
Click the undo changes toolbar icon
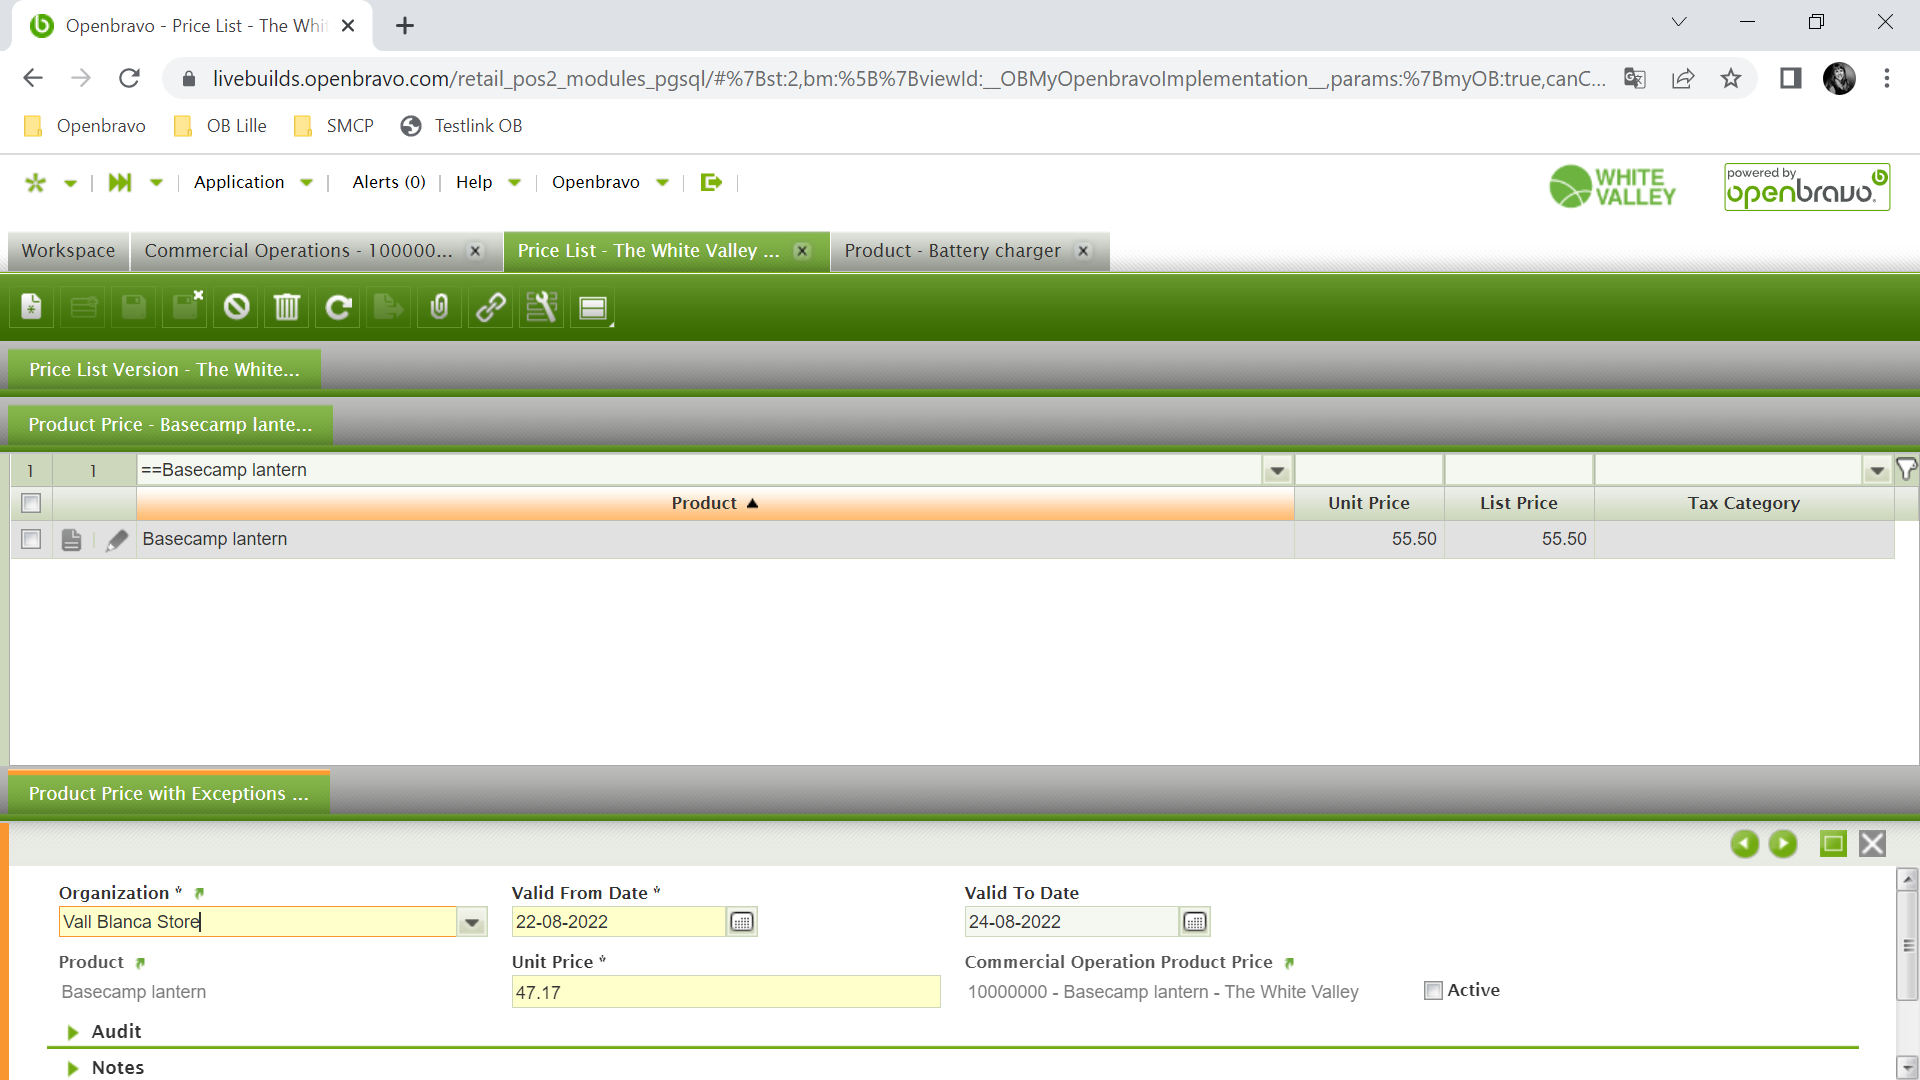[x=236, y=307]
